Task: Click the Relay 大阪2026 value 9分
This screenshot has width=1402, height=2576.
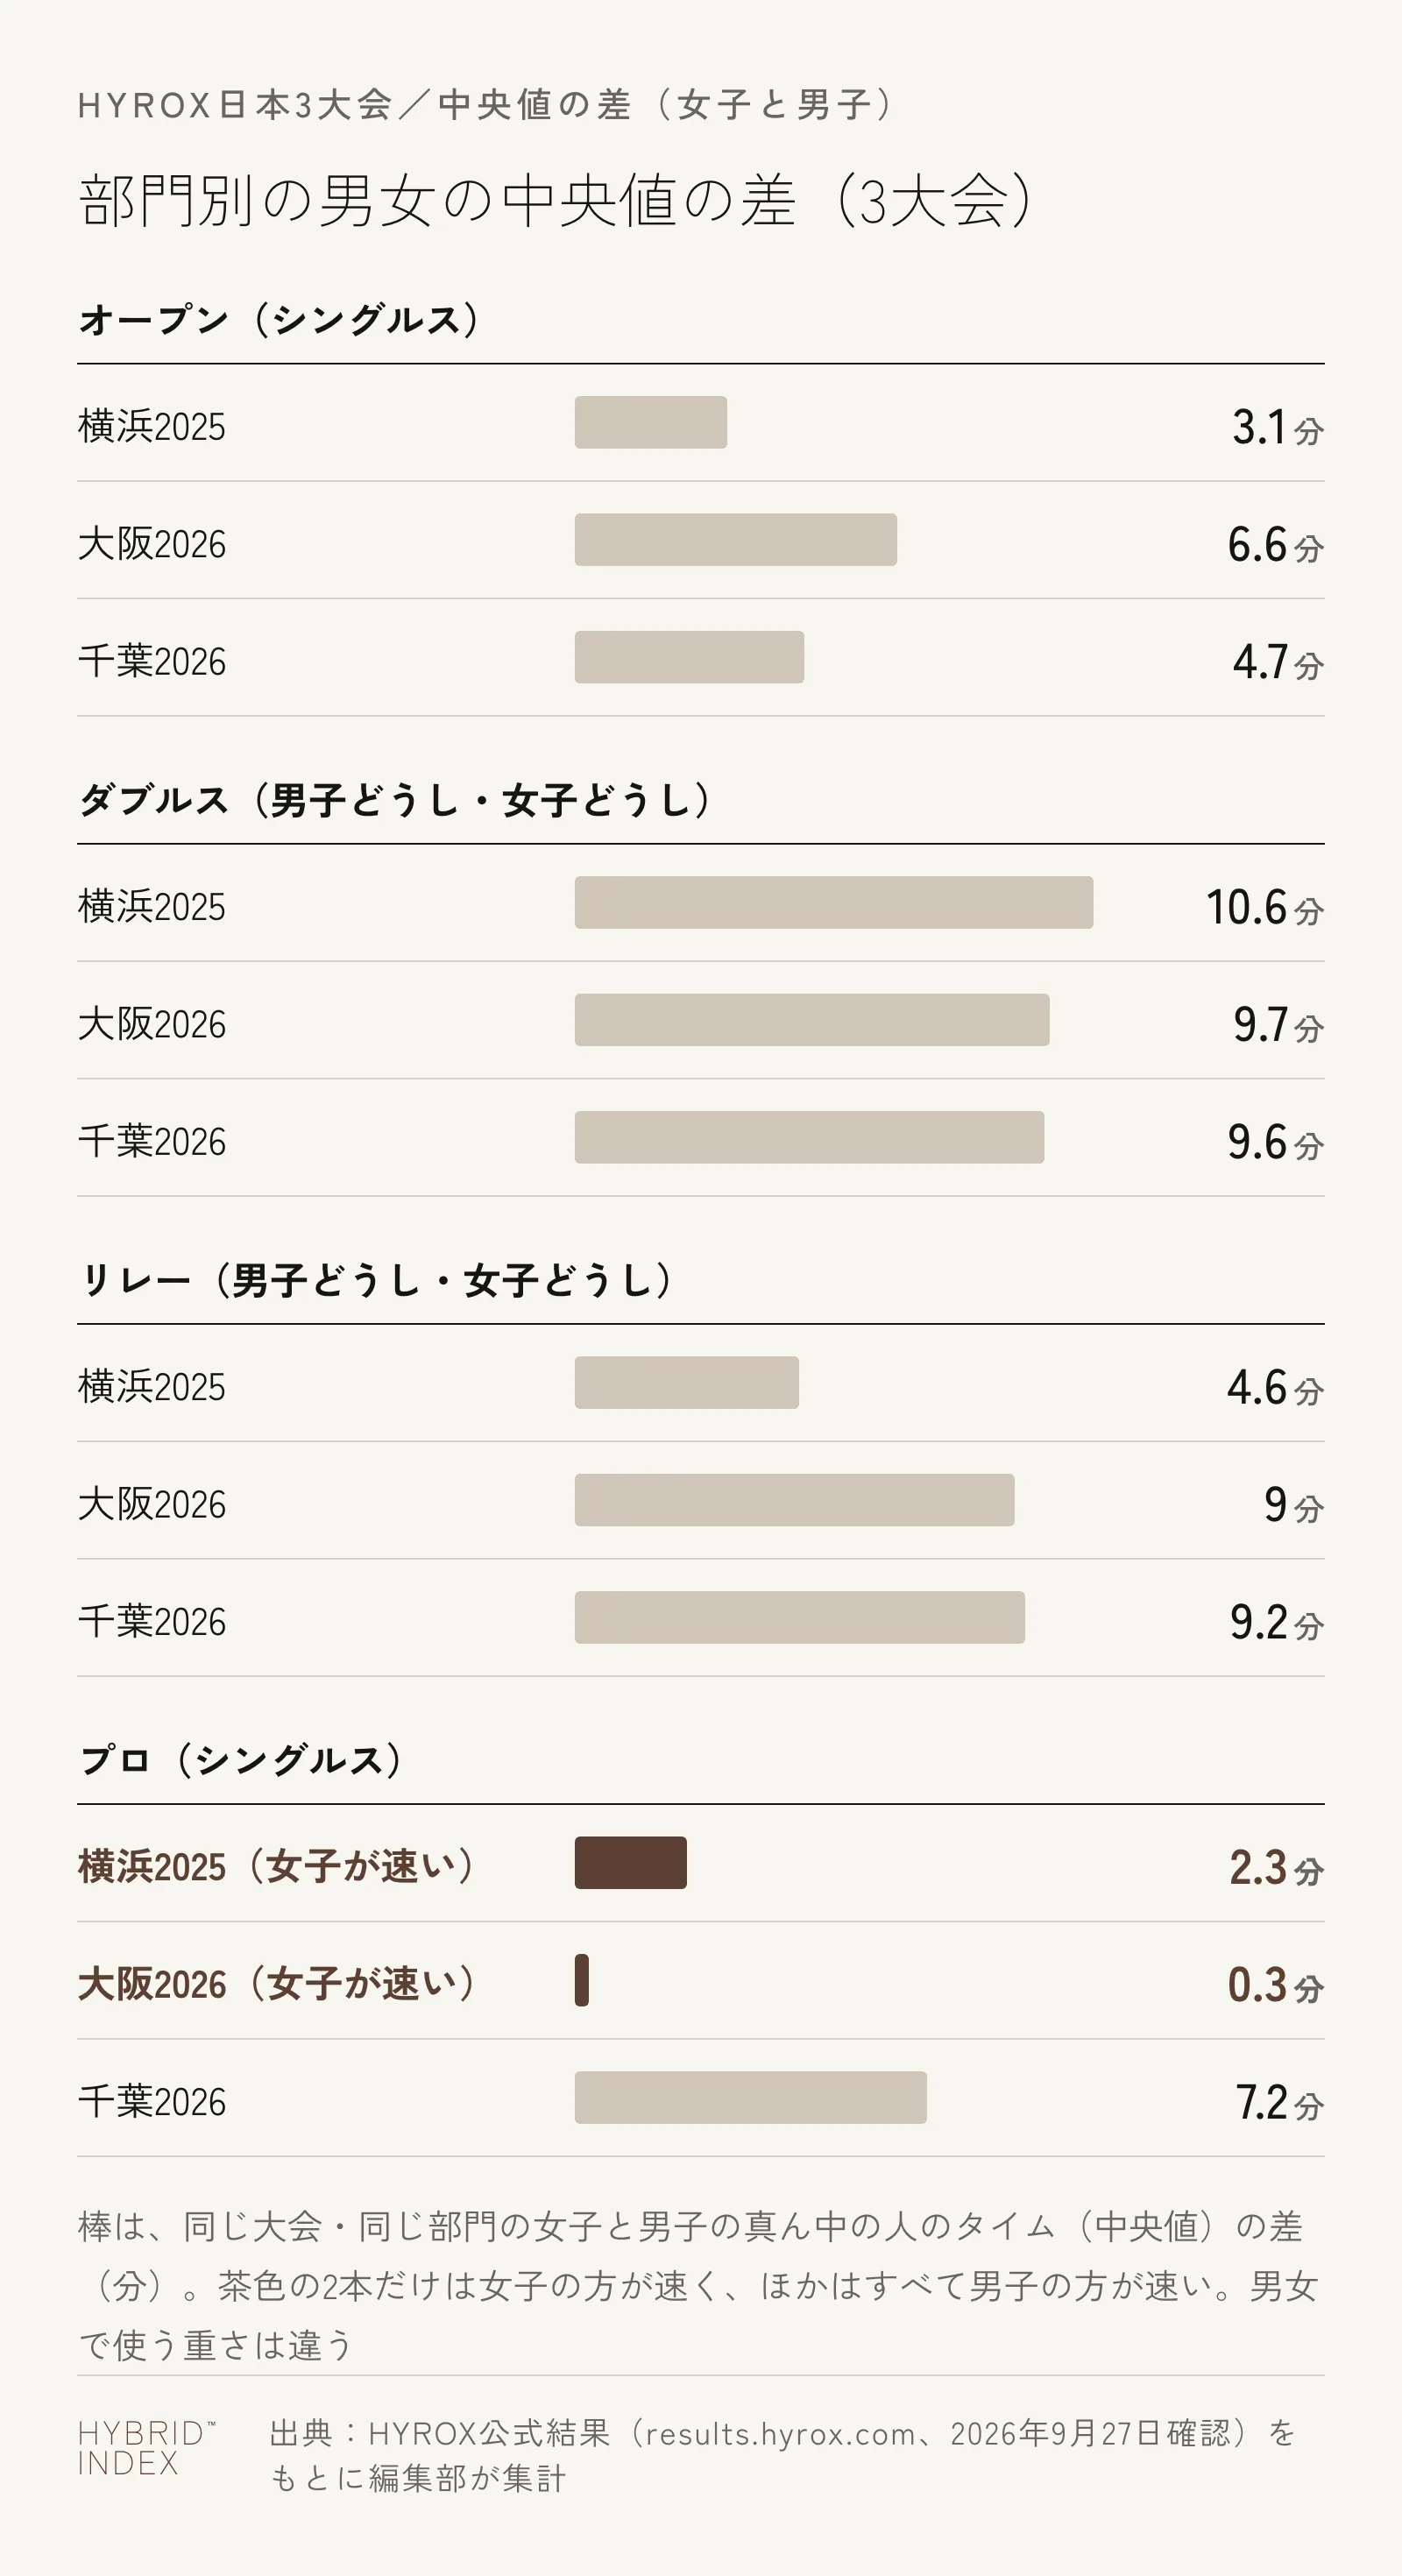Action: 1294,1504
